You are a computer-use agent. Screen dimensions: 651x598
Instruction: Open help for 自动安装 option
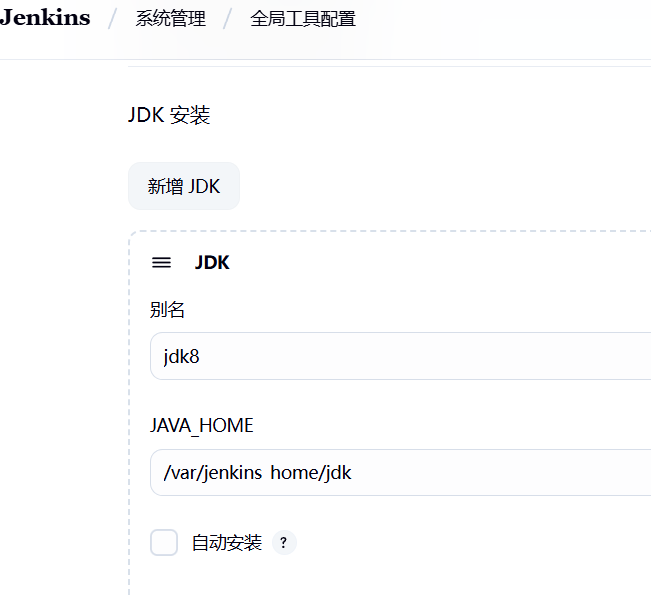[284, 543]
